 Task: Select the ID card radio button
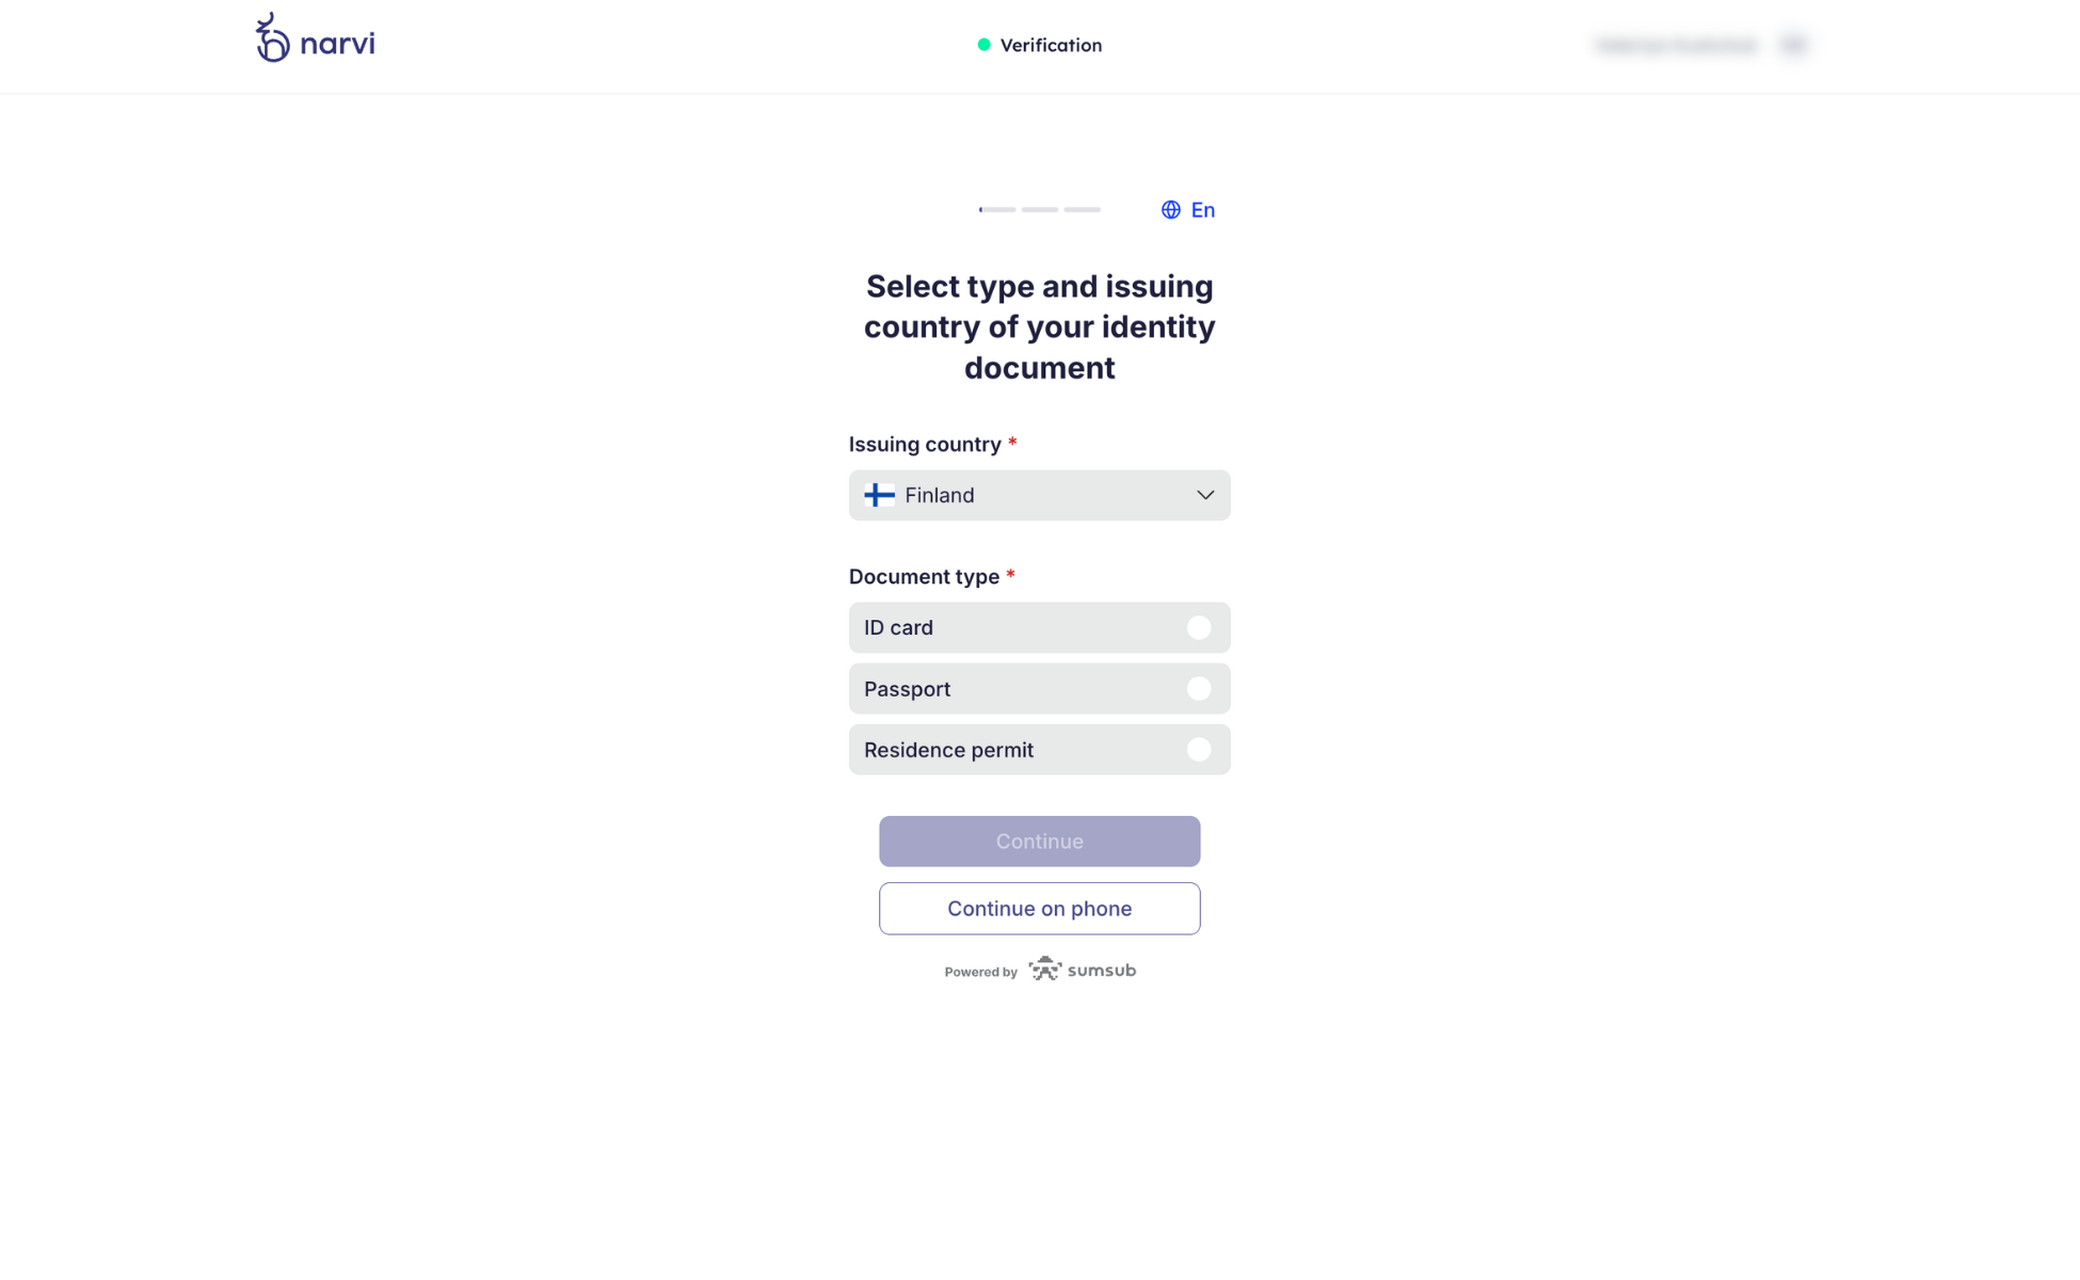(1198, 628)
